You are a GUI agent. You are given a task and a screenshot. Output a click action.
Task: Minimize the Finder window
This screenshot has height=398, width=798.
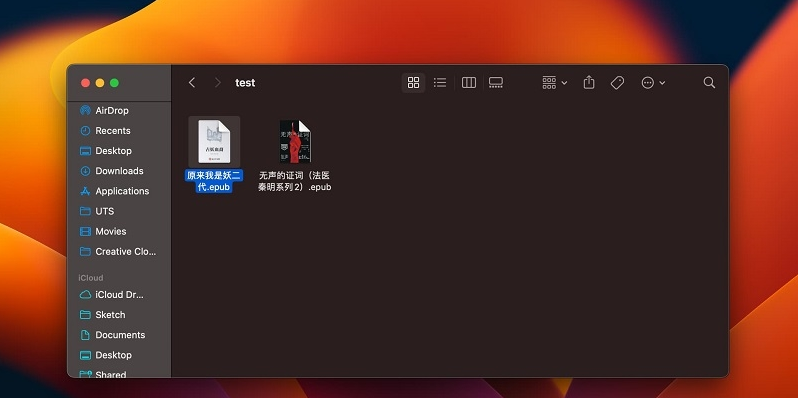click(x=100, y=82)
